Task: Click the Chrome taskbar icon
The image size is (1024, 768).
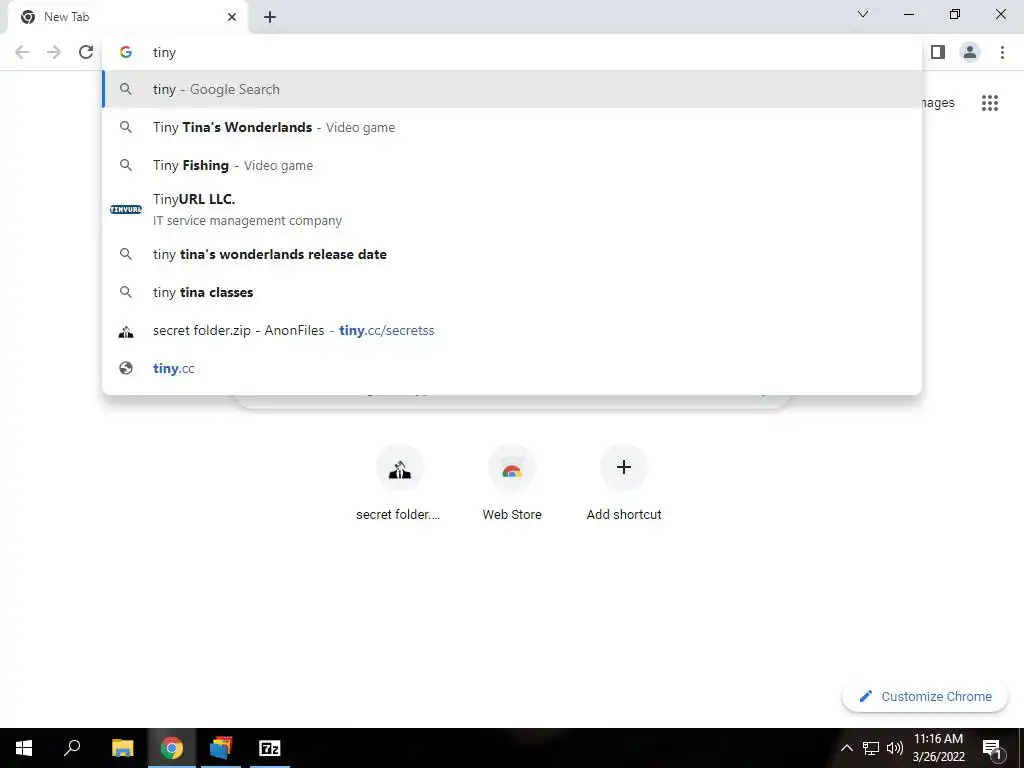Action: tap(172, 748)
